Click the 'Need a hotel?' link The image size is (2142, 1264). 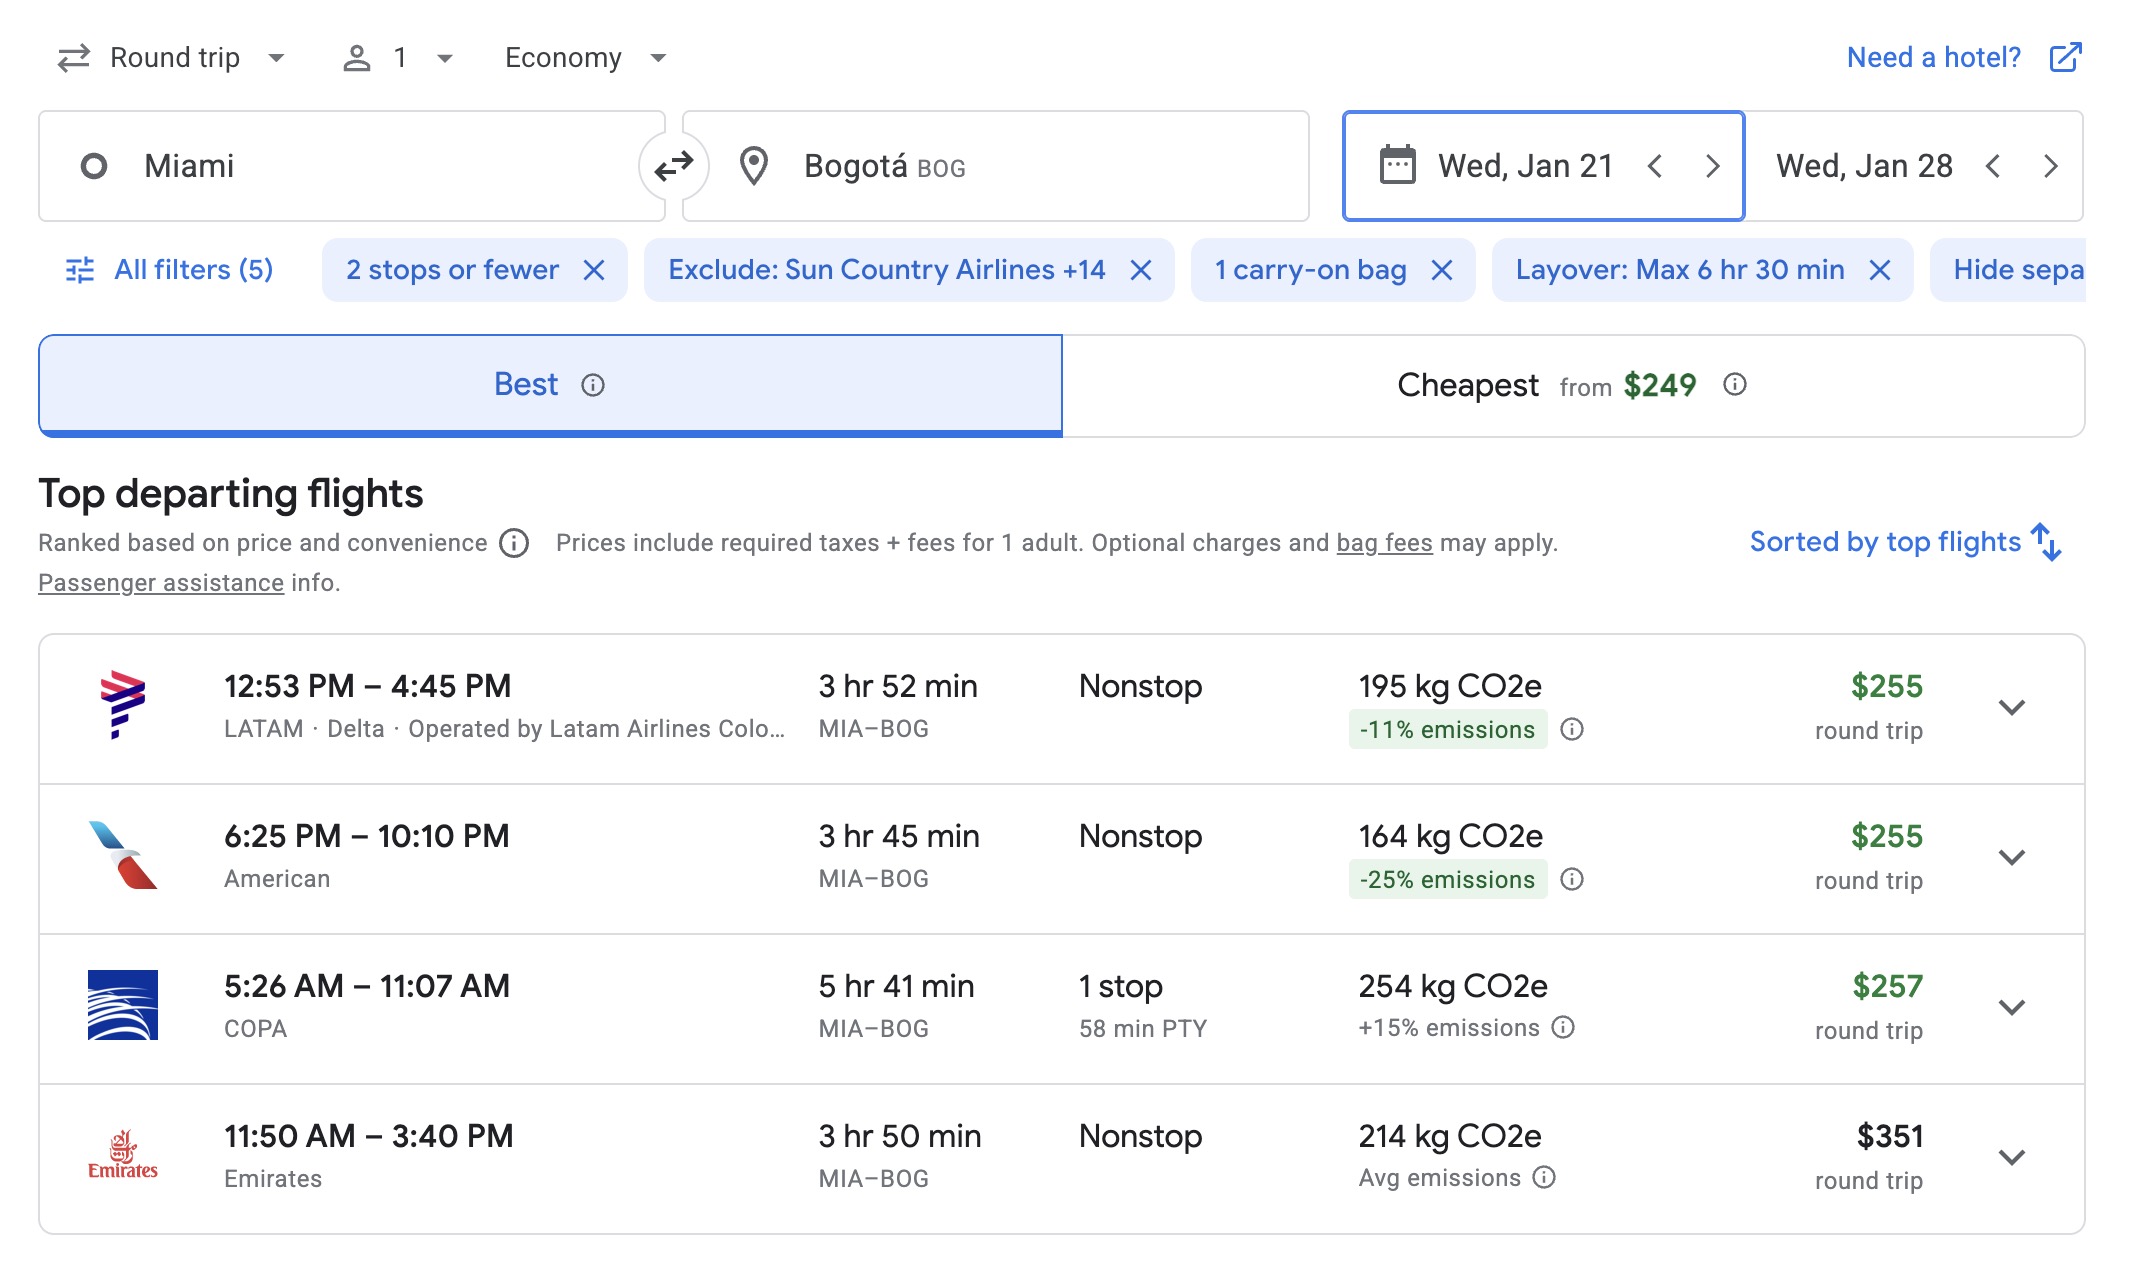pyautogui.click(x=1933, y=57)
